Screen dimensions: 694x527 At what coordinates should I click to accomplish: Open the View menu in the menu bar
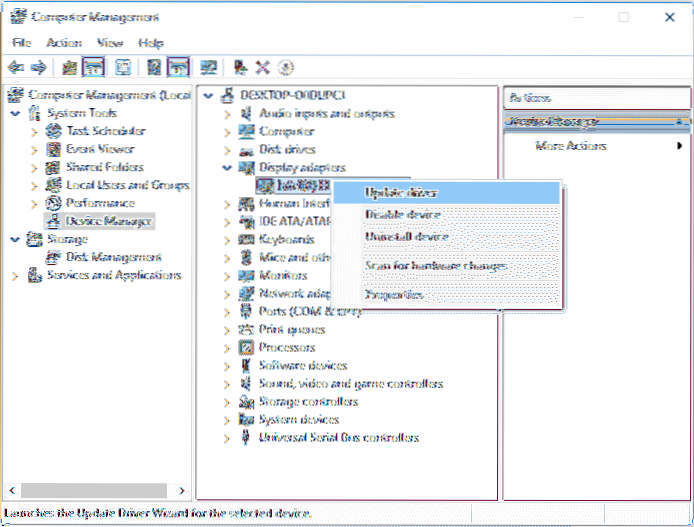tap(109, 43)
